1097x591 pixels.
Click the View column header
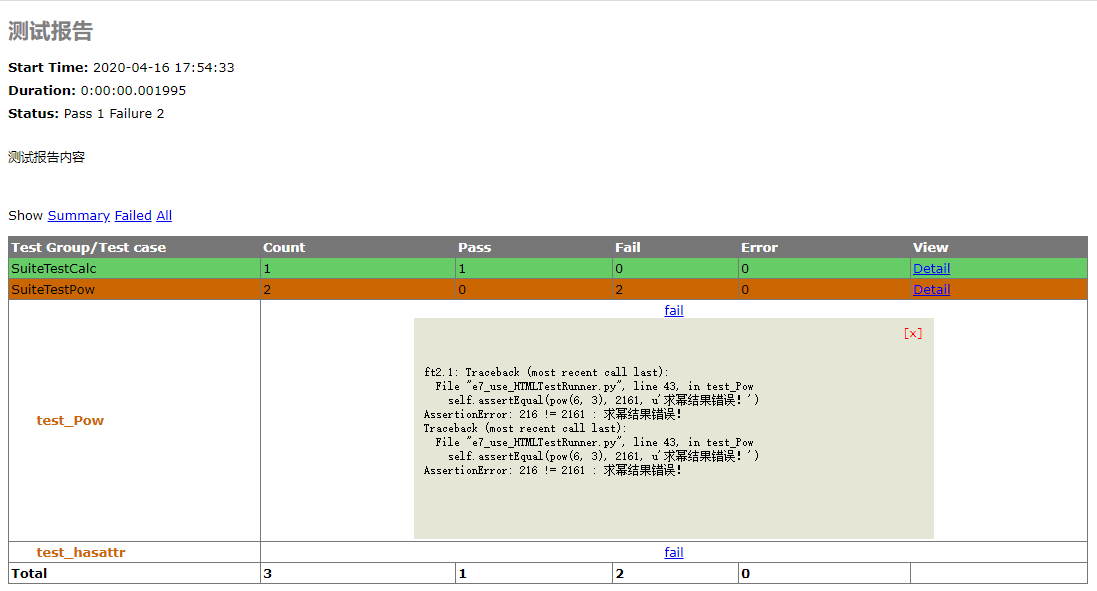[930, 248]
